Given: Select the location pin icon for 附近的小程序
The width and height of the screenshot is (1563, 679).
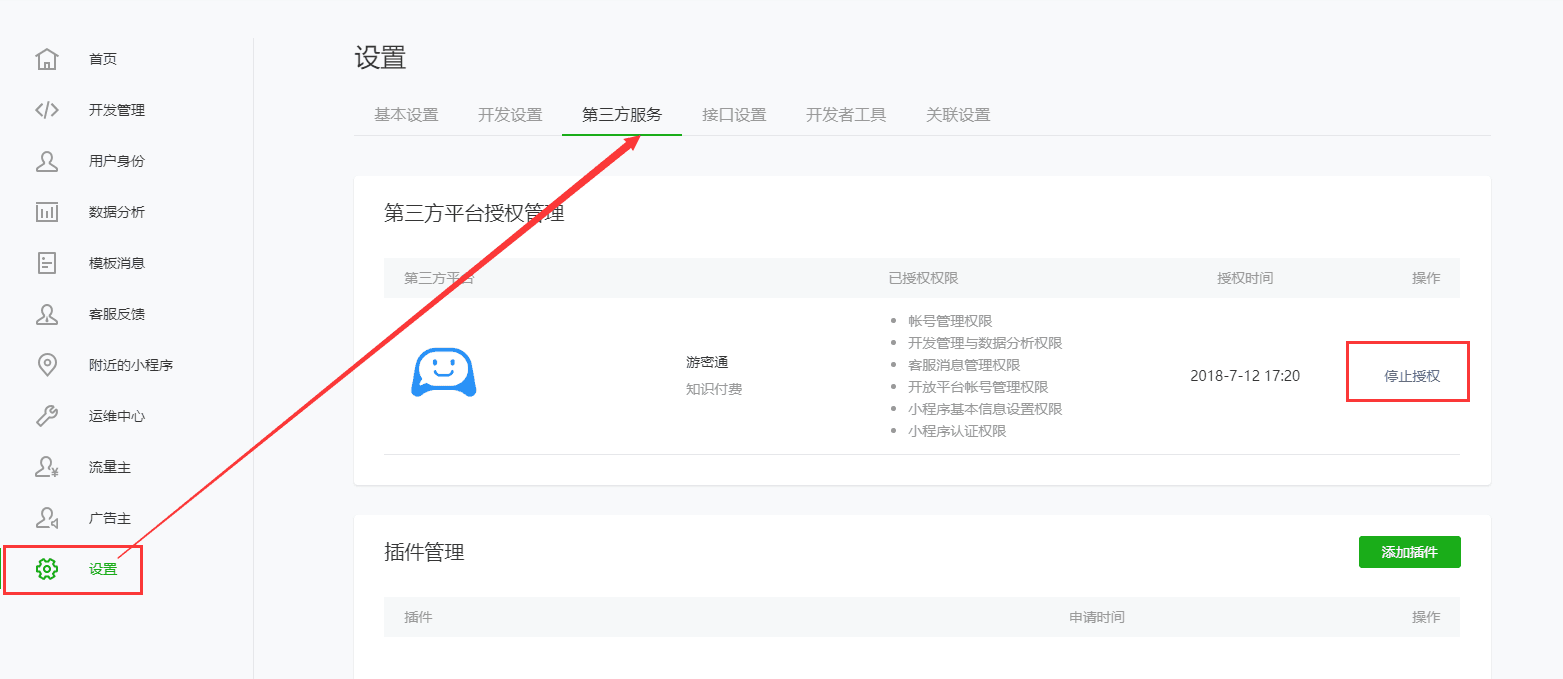Looking at the screenshot, I should coord(47,365).
